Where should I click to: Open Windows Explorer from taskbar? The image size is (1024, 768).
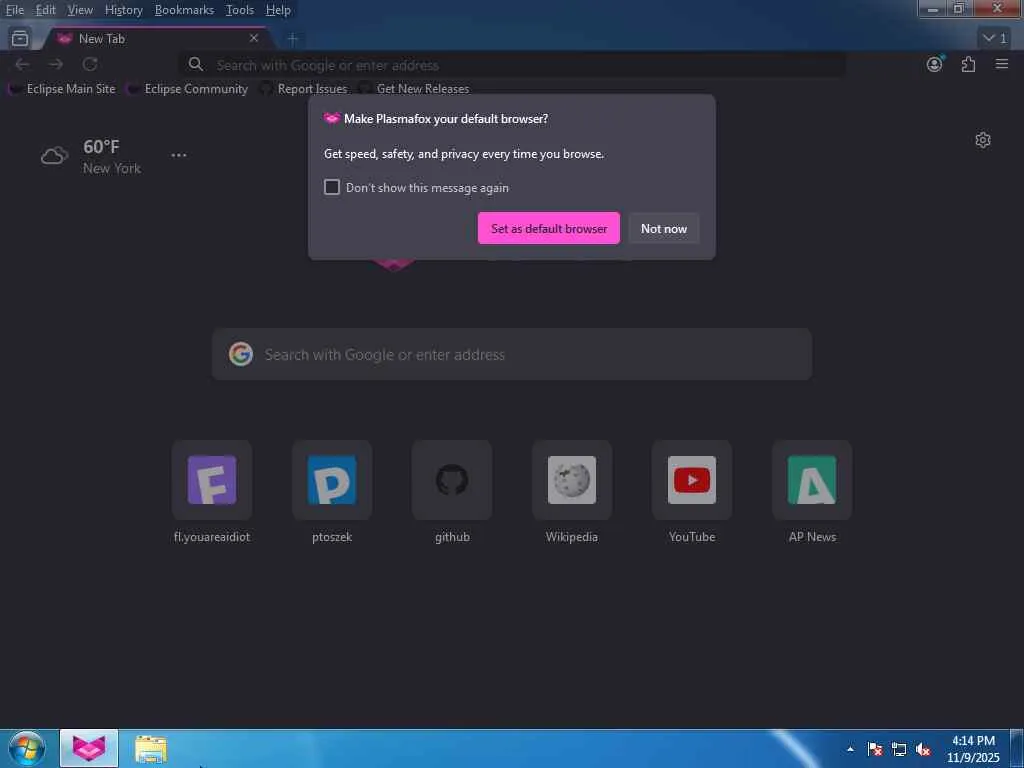coord(151,749)
